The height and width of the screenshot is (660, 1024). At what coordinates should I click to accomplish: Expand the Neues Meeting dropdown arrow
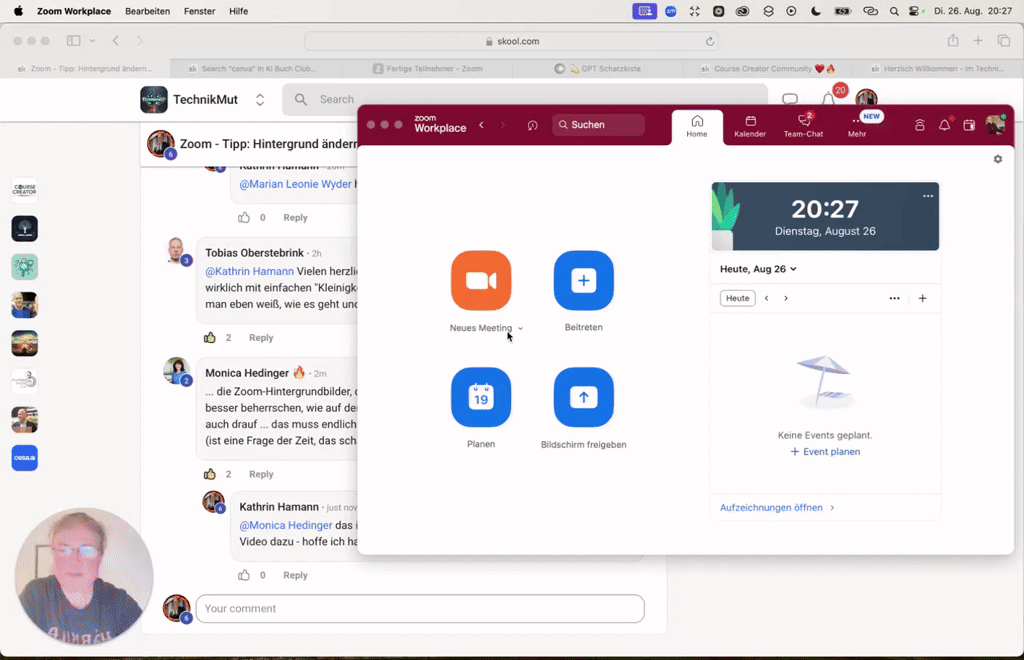coord(520,328)
